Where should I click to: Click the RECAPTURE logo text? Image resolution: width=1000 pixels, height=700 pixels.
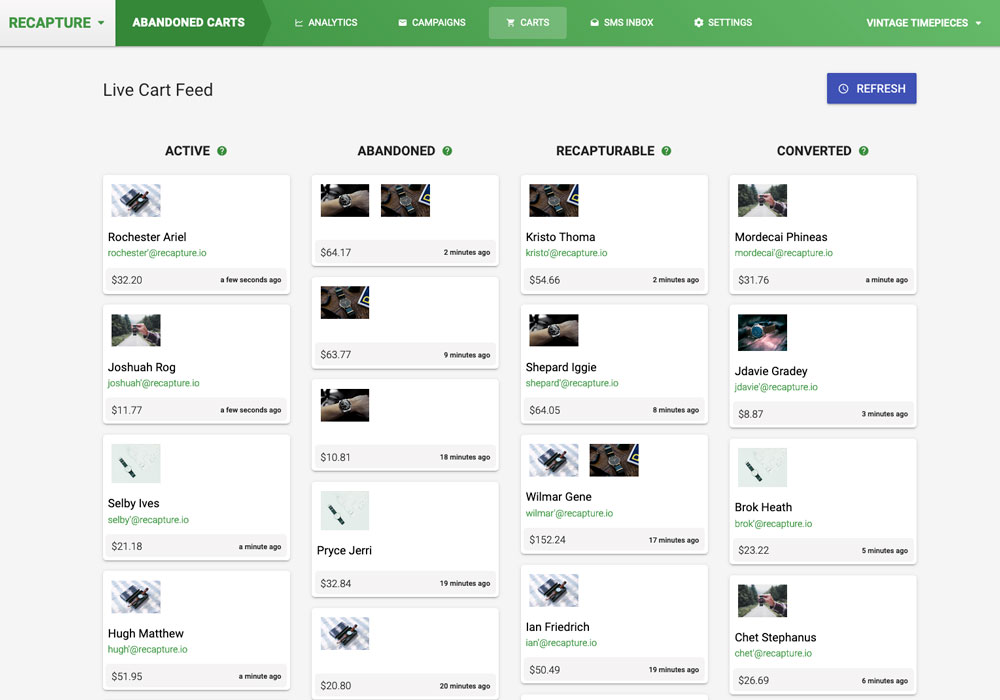50,23
